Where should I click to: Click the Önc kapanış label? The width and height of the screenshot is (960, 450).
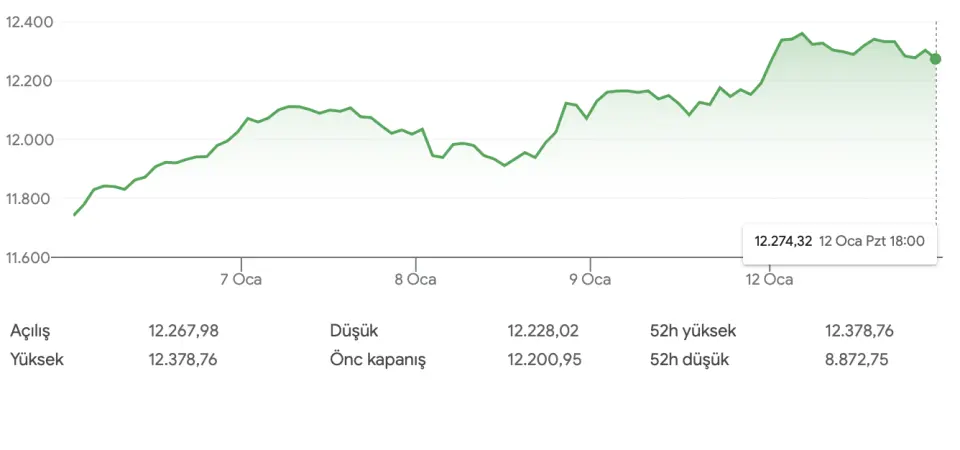tap(378, 360)
